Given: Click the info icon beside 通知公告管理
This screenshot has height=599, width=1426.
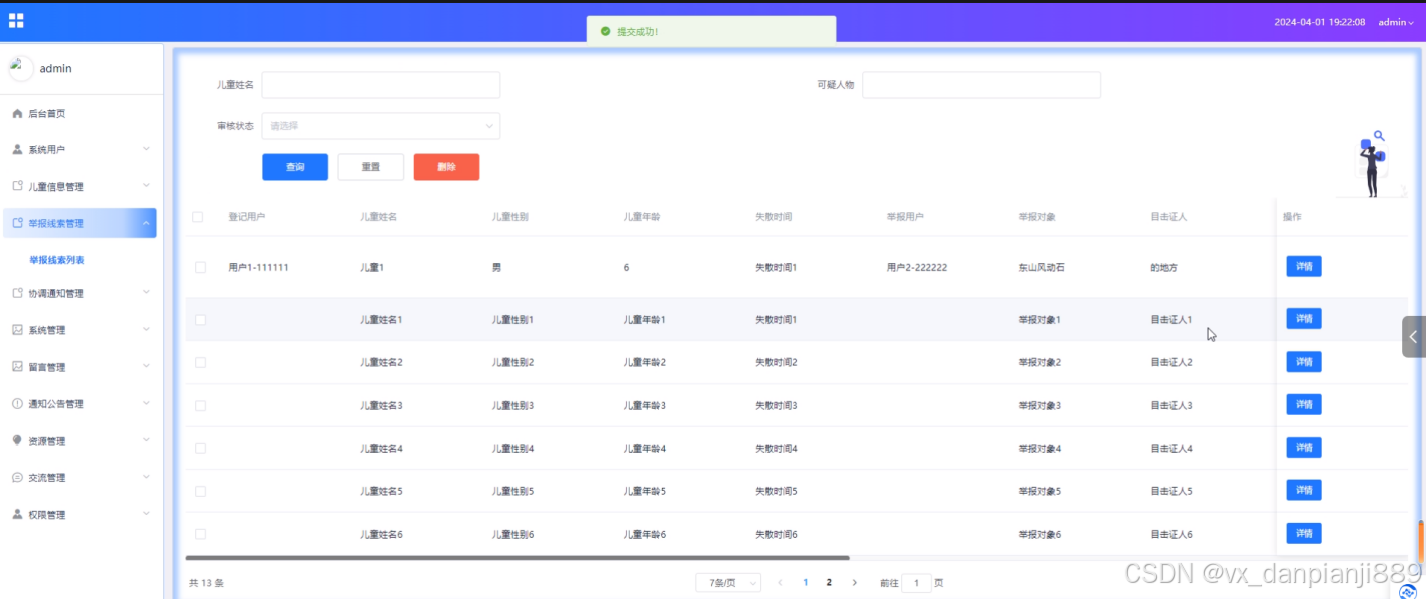Looking at the screenshot, I should (x=17, y=404).
